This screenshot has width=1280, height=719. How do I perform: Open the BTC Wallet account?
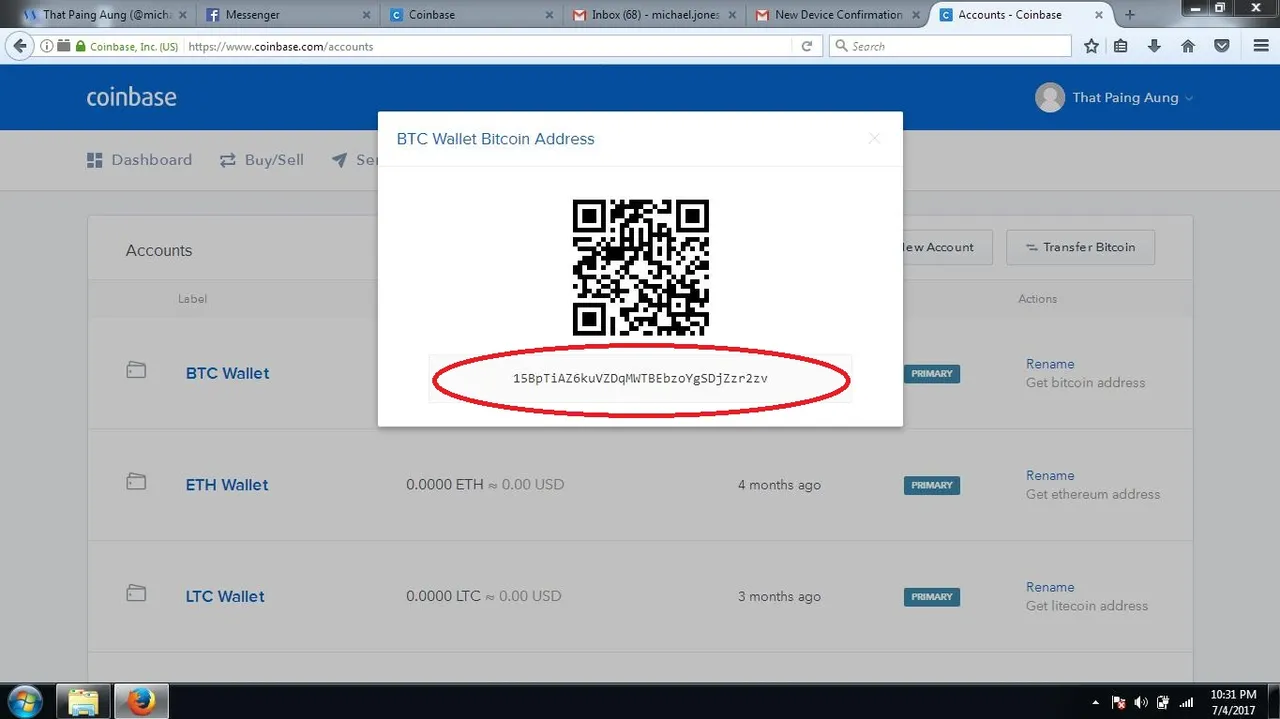click(228, 373)
